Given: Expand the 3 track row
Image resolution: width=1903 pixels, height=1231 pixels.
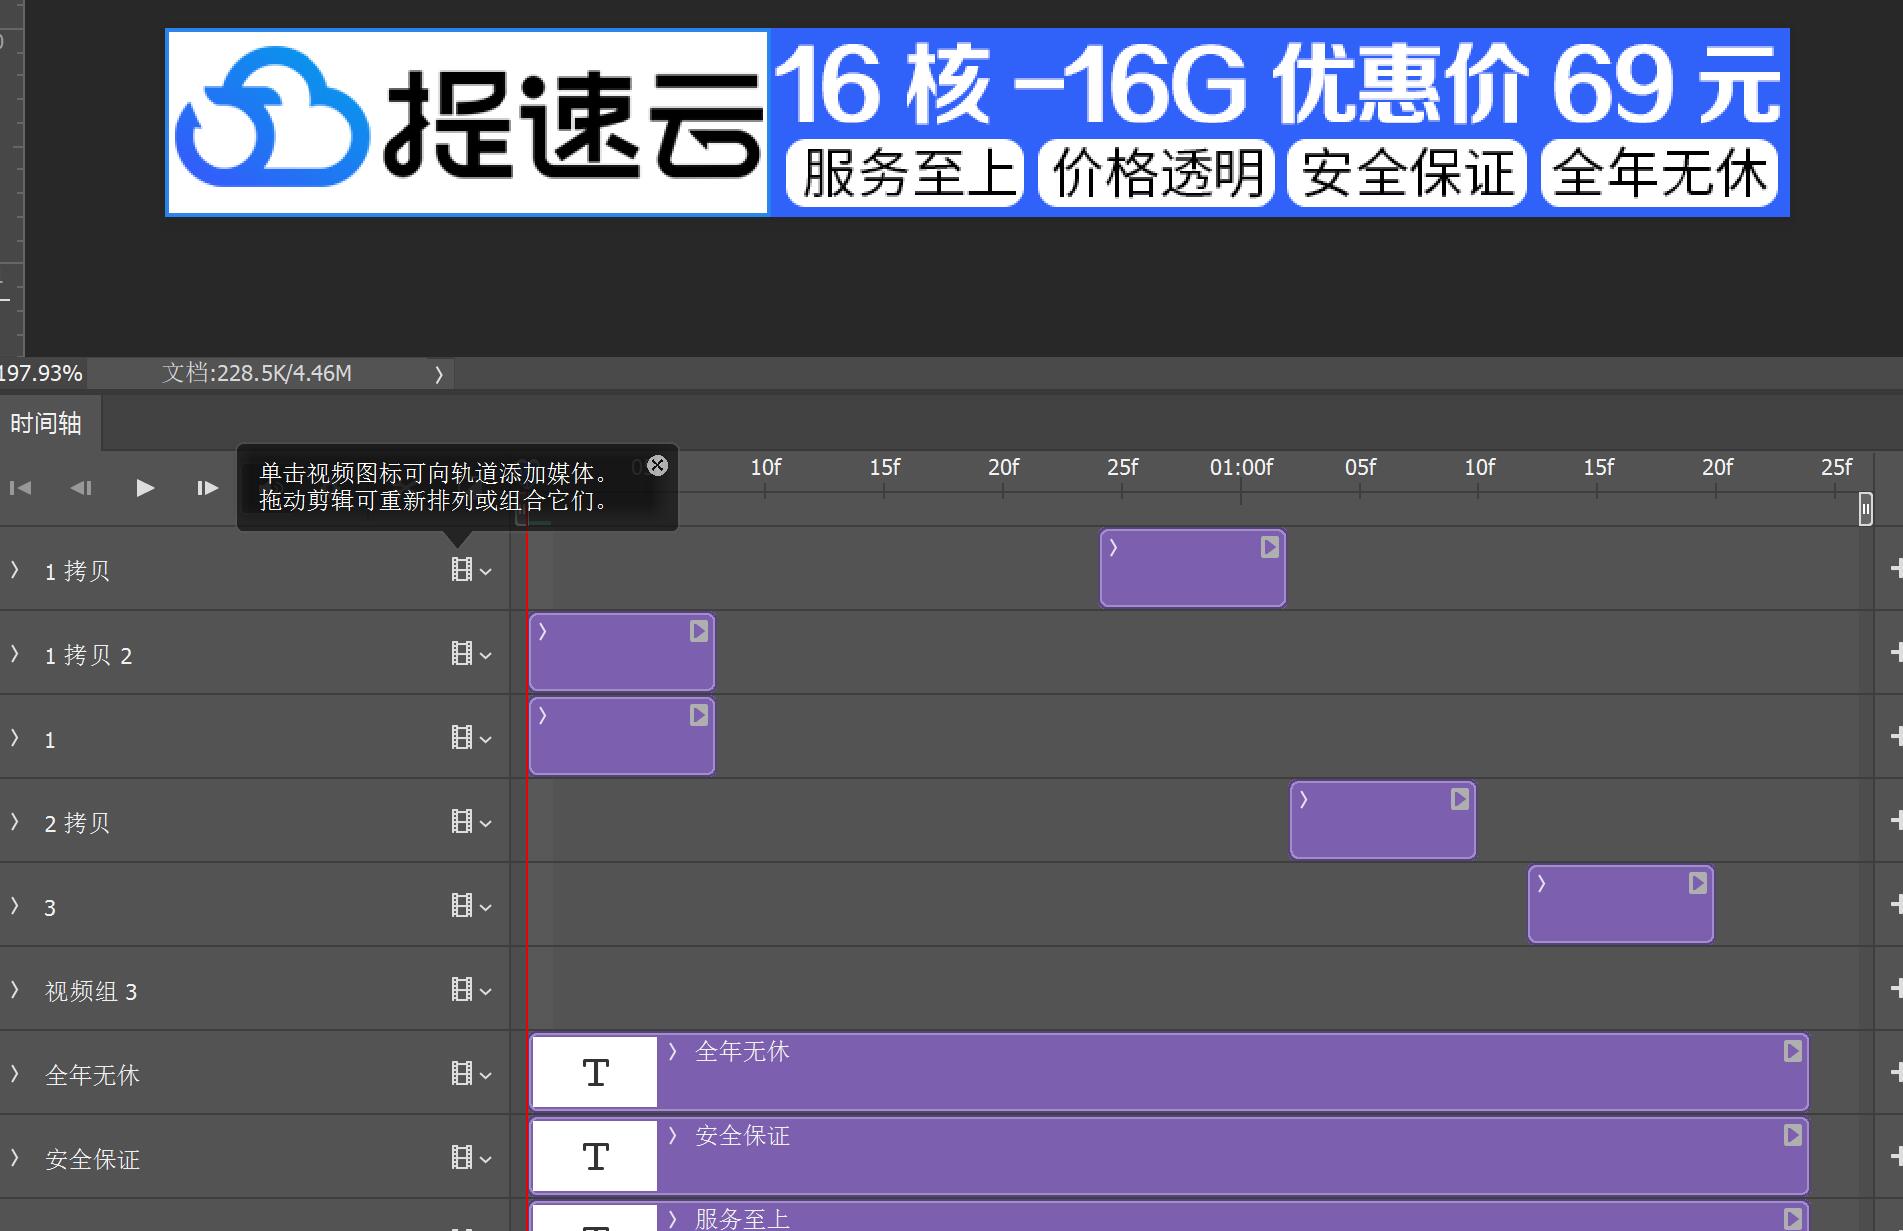Looking at the screenshot, I should coord(15,906).
